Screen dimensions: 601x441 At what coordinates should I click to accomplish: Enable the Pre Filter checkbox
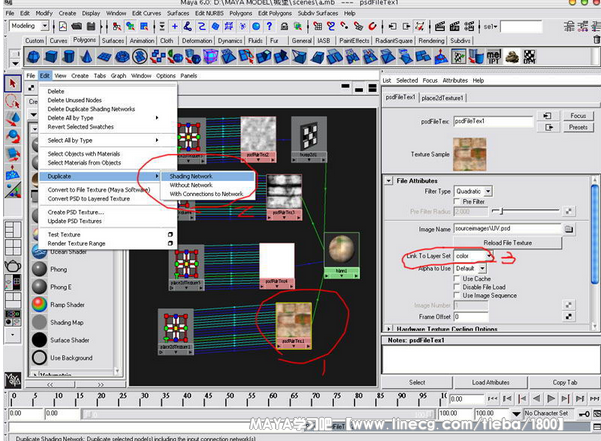point(457,201)
